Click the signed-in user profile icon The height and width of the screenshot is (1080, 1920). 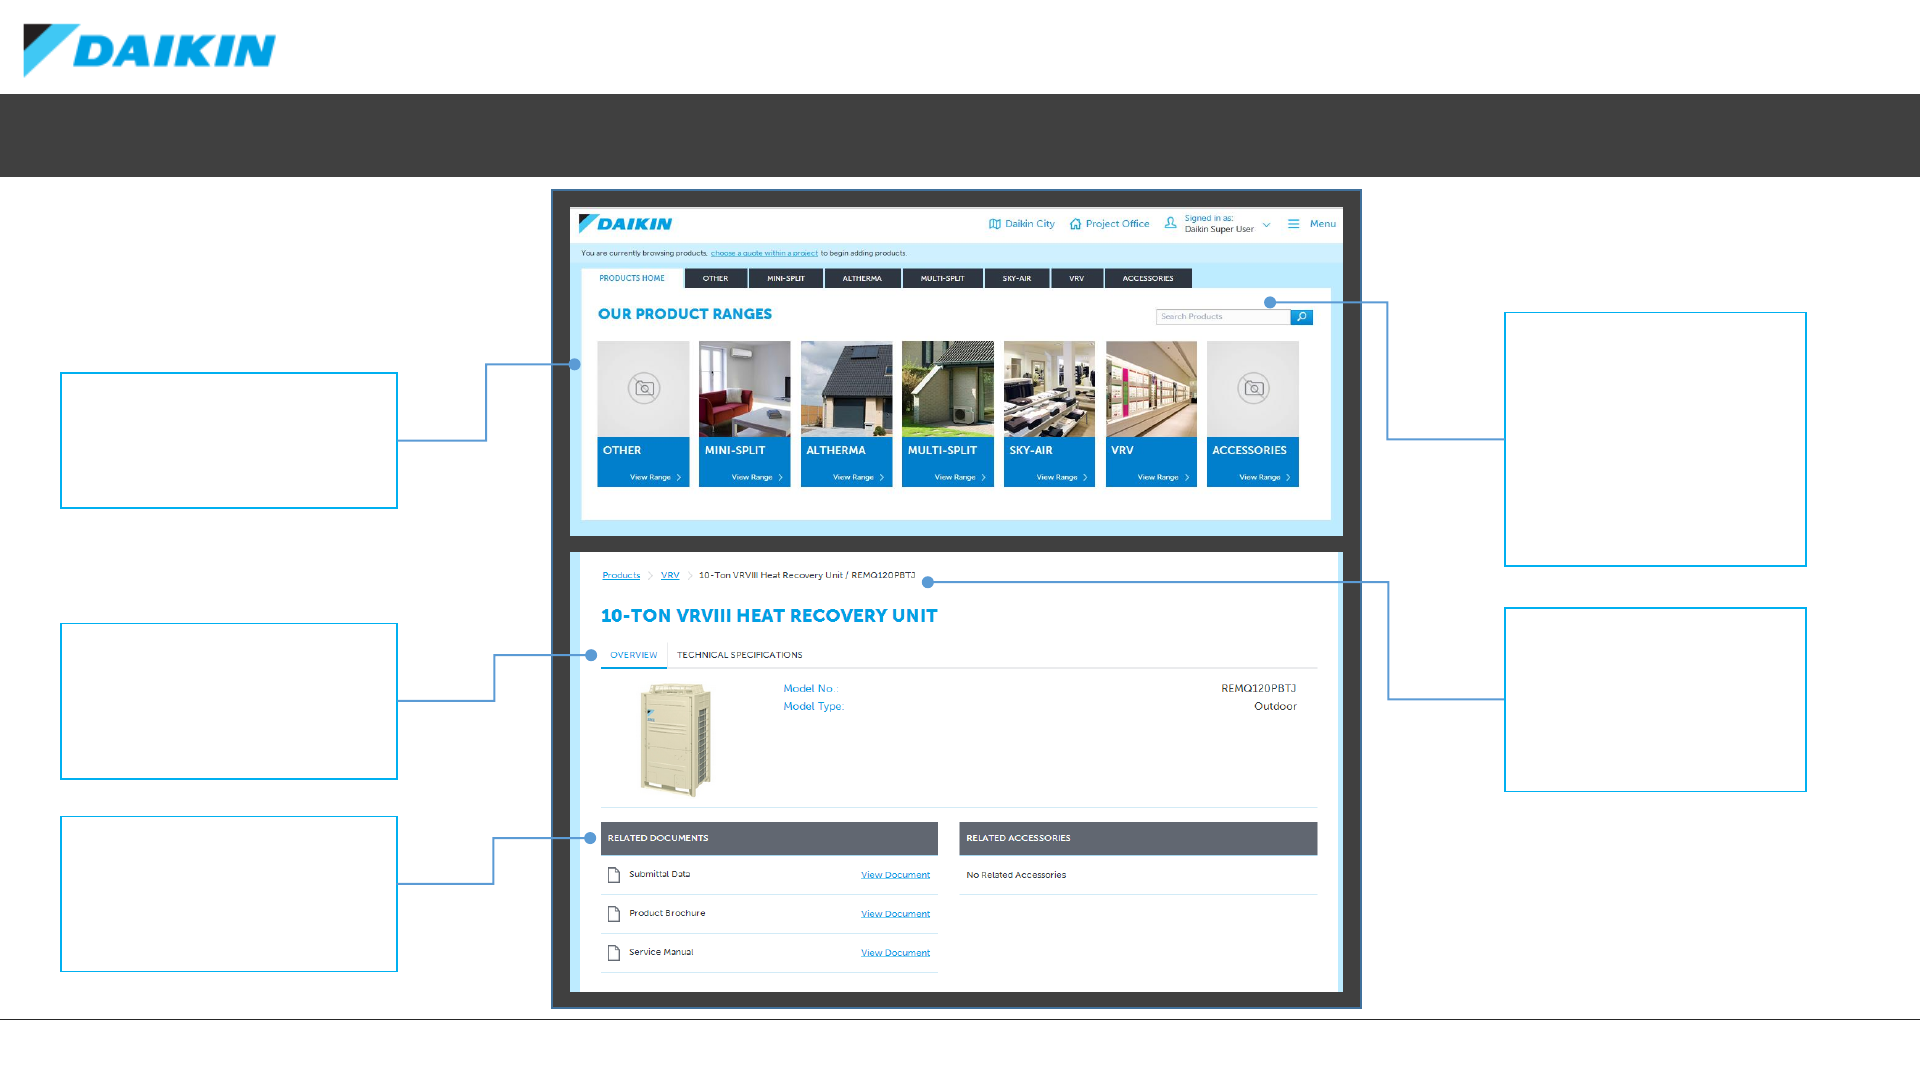1170,223
